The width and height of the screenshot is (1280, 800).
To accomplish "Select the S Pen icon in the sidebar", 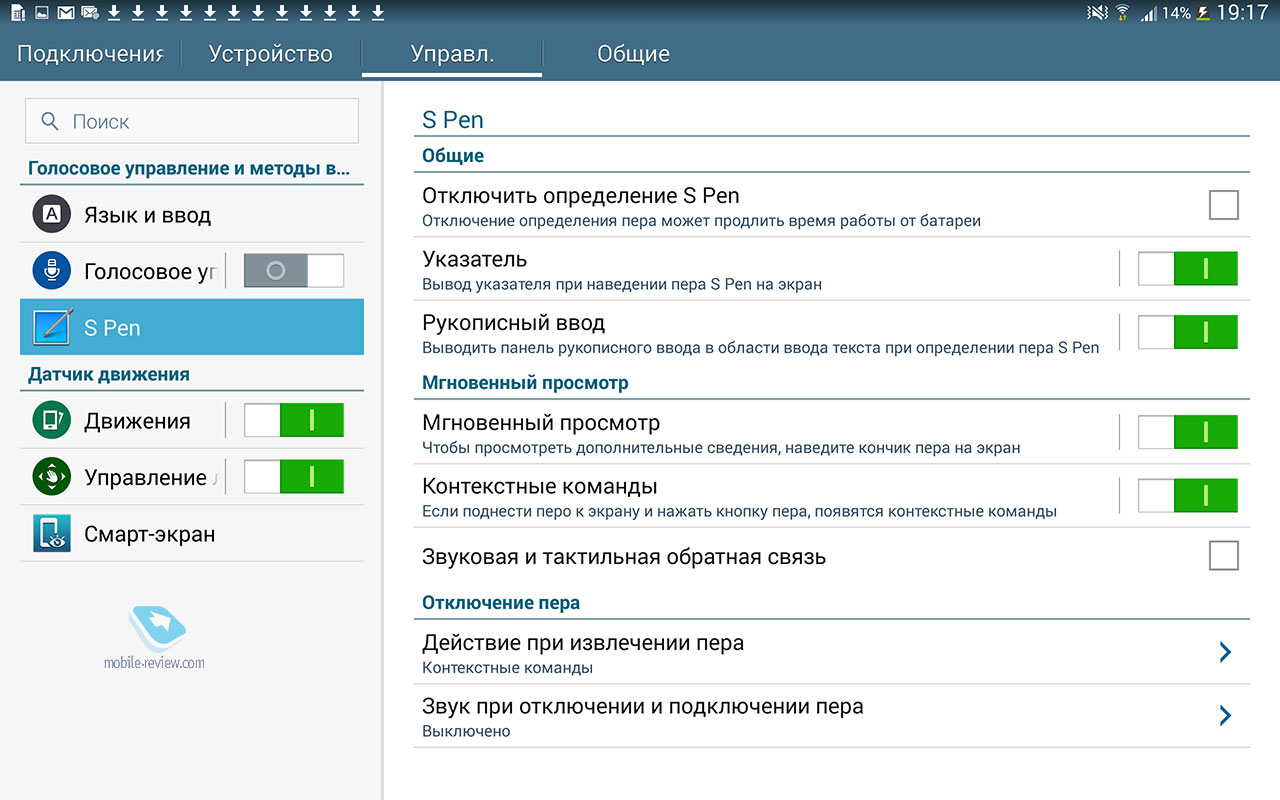I will click(x=51, y=327).
